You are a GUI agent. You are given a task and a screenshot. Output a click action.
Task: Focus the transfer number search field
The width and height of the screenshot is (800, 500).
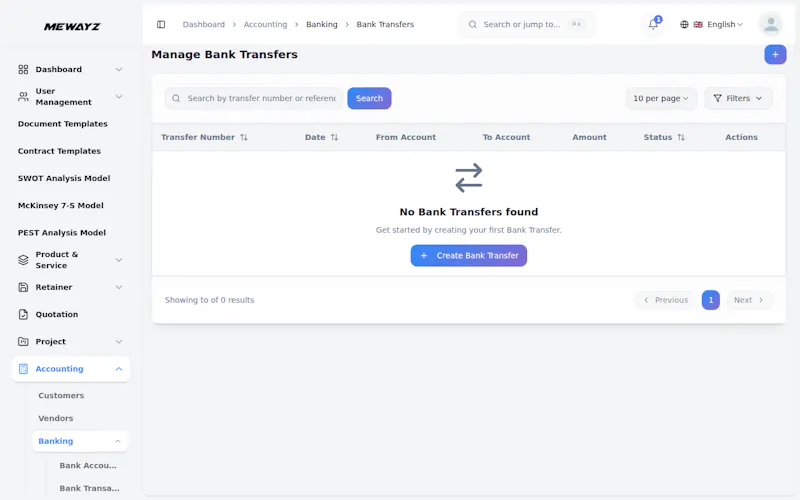point(254,98)
